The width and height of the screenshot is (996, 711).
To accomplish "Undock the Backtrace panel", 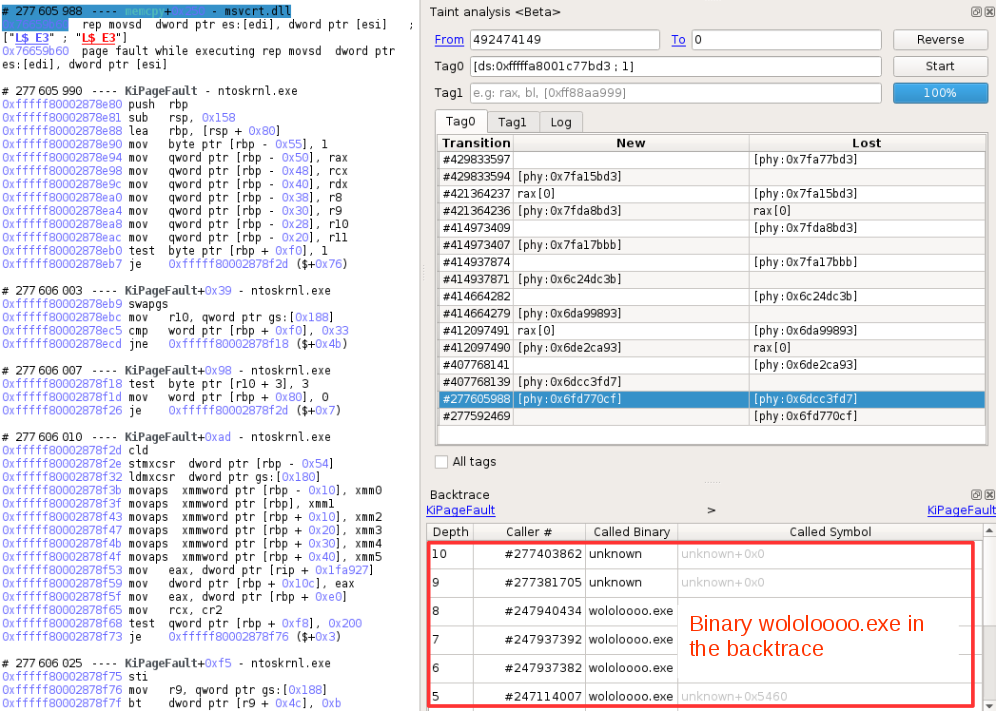I will tap(975, 495).
